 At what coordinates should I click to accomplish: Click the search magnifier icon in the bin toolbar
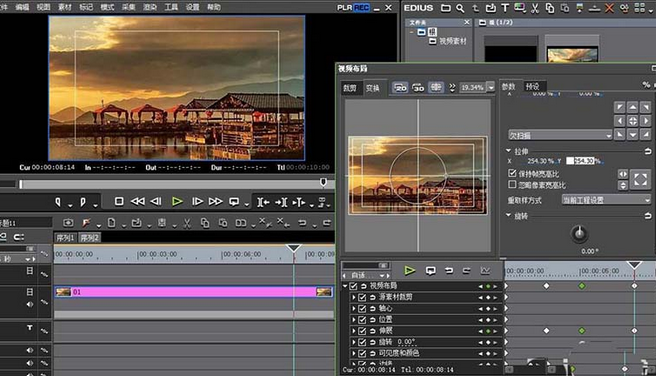coord(460,8)
